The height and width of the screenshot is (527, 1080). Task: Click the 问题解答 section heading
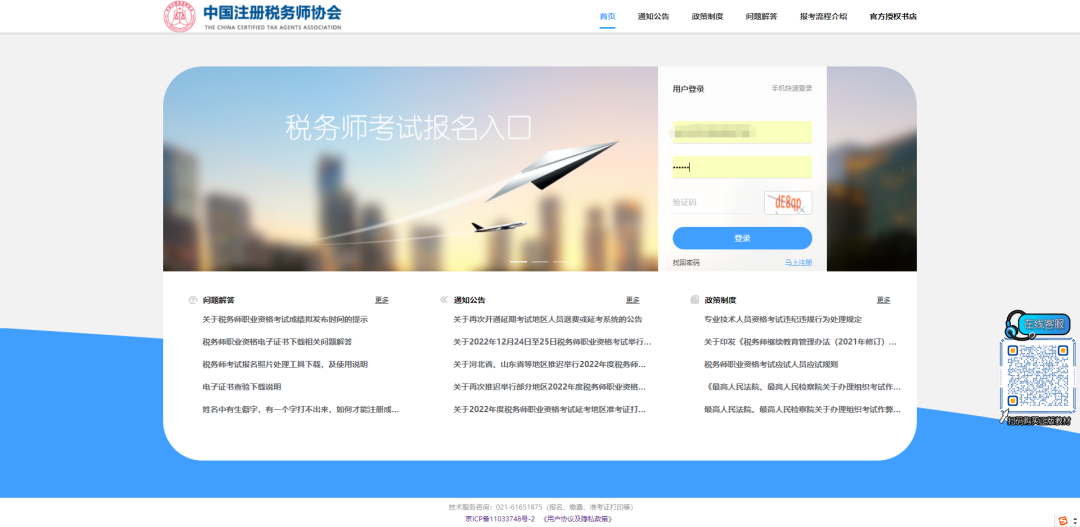coord(218,300)
